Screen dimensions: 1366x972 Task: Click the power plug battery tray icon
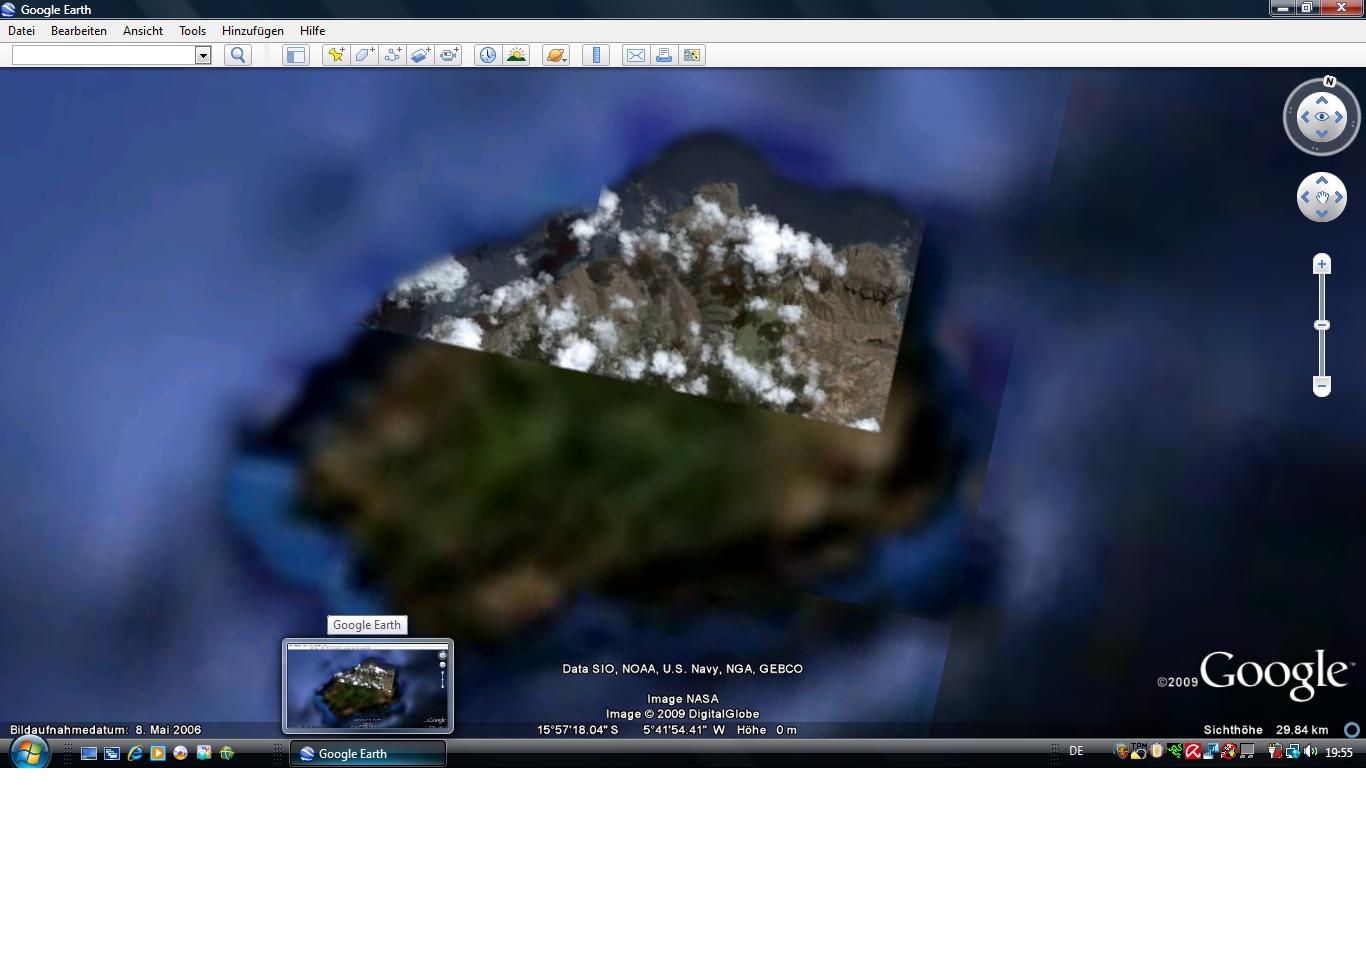1275,751
